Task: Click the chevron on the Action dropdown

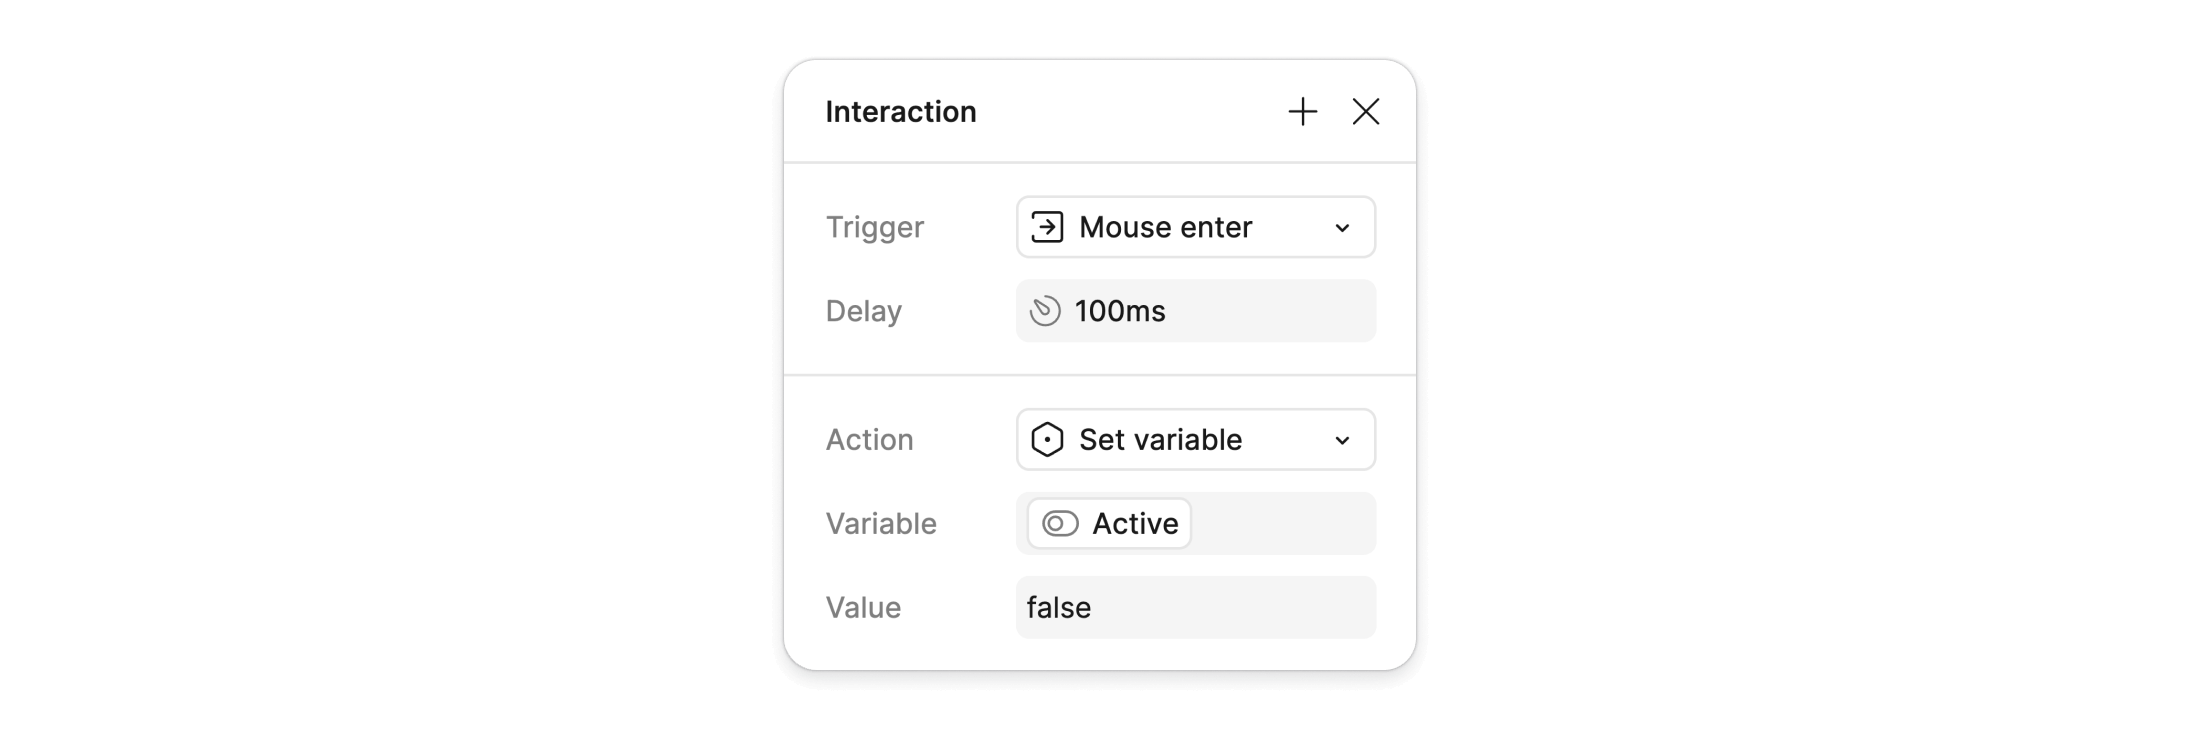Action: [1344, 439]
